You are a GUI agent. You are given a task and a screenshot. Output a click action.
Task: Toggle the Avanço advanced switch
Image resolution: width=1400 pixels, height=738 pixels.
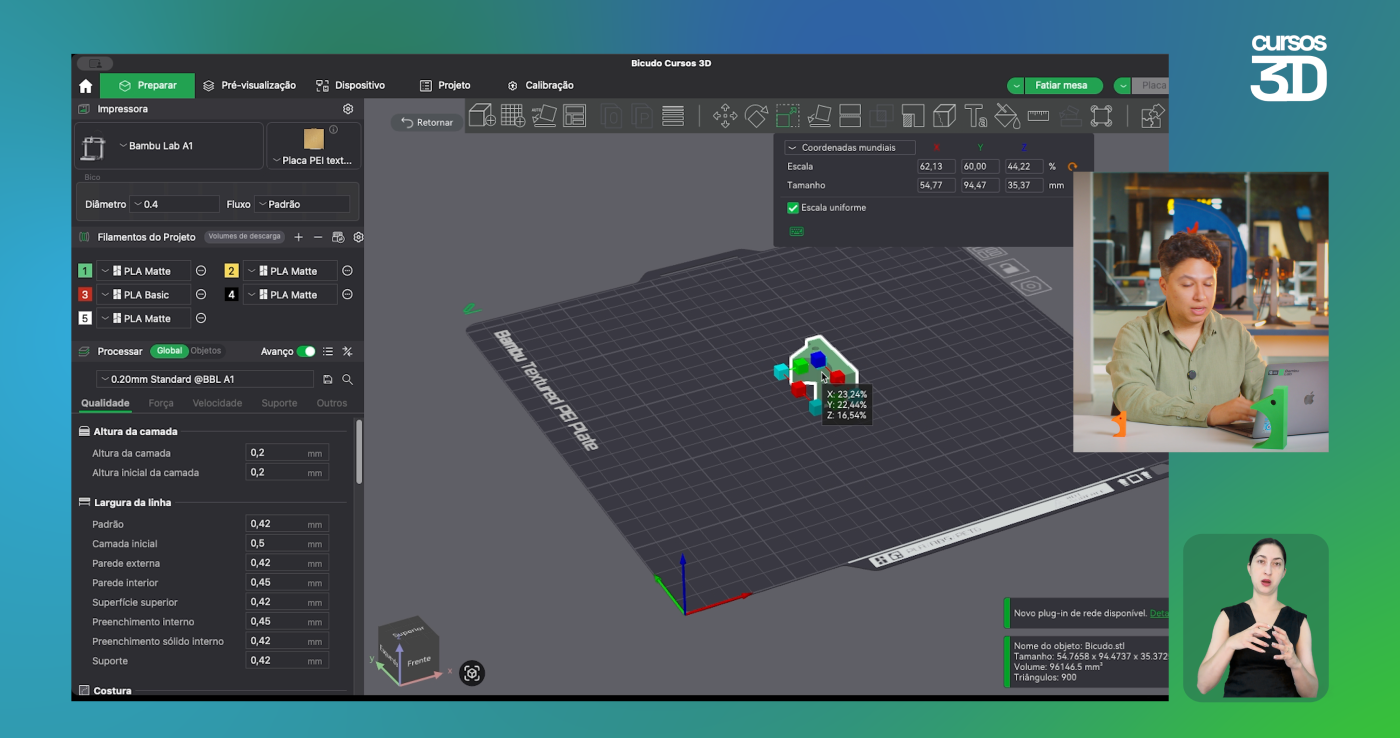click(306, 352)
